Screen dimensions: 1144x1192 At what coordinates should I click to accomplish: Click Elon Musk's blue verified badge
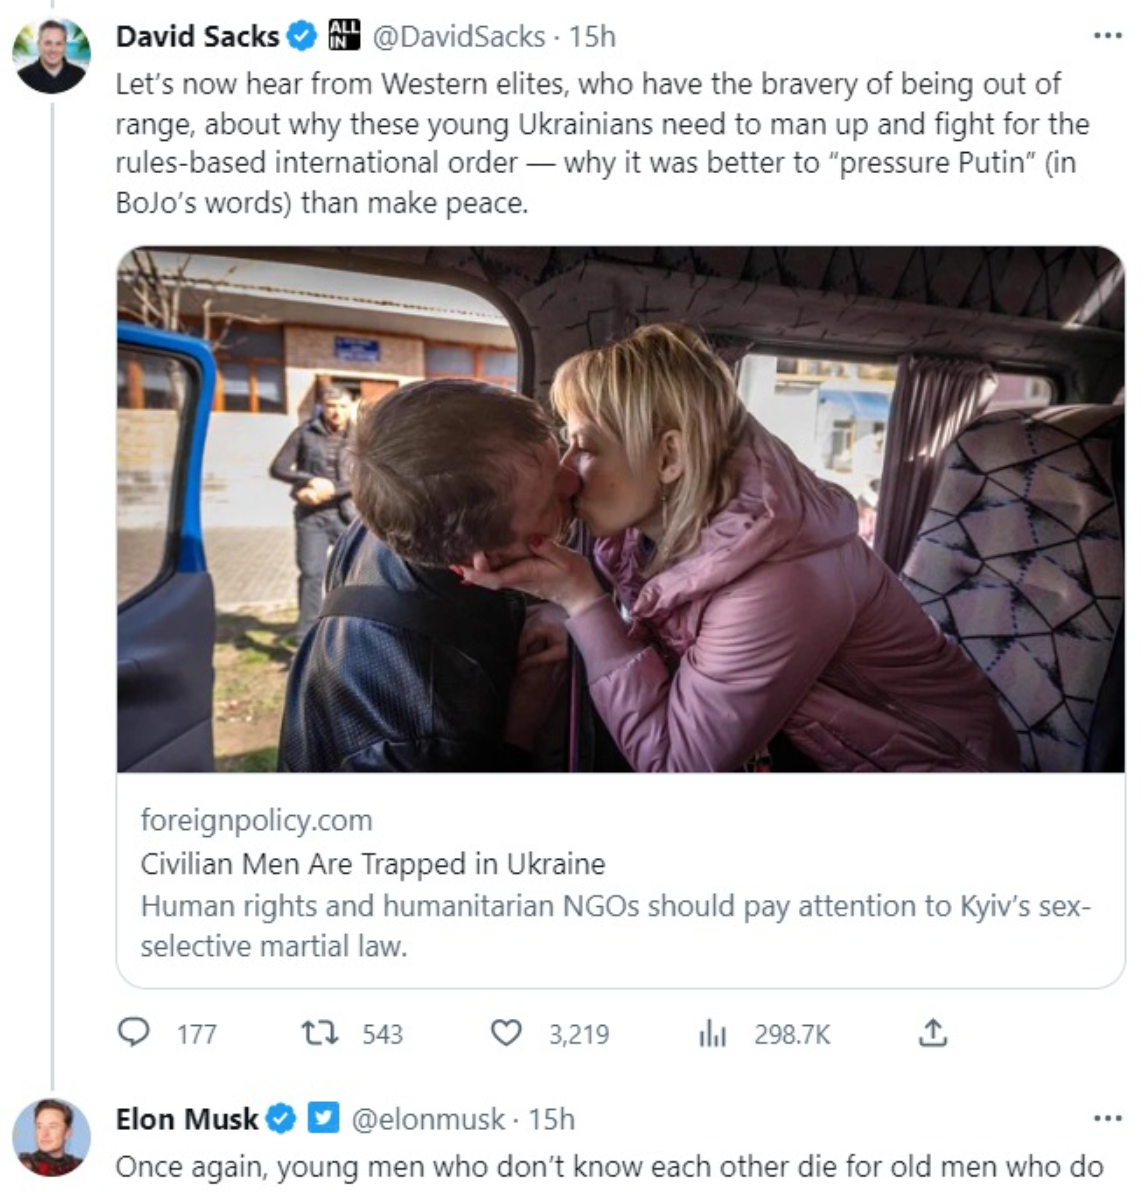pos(282,1118)
